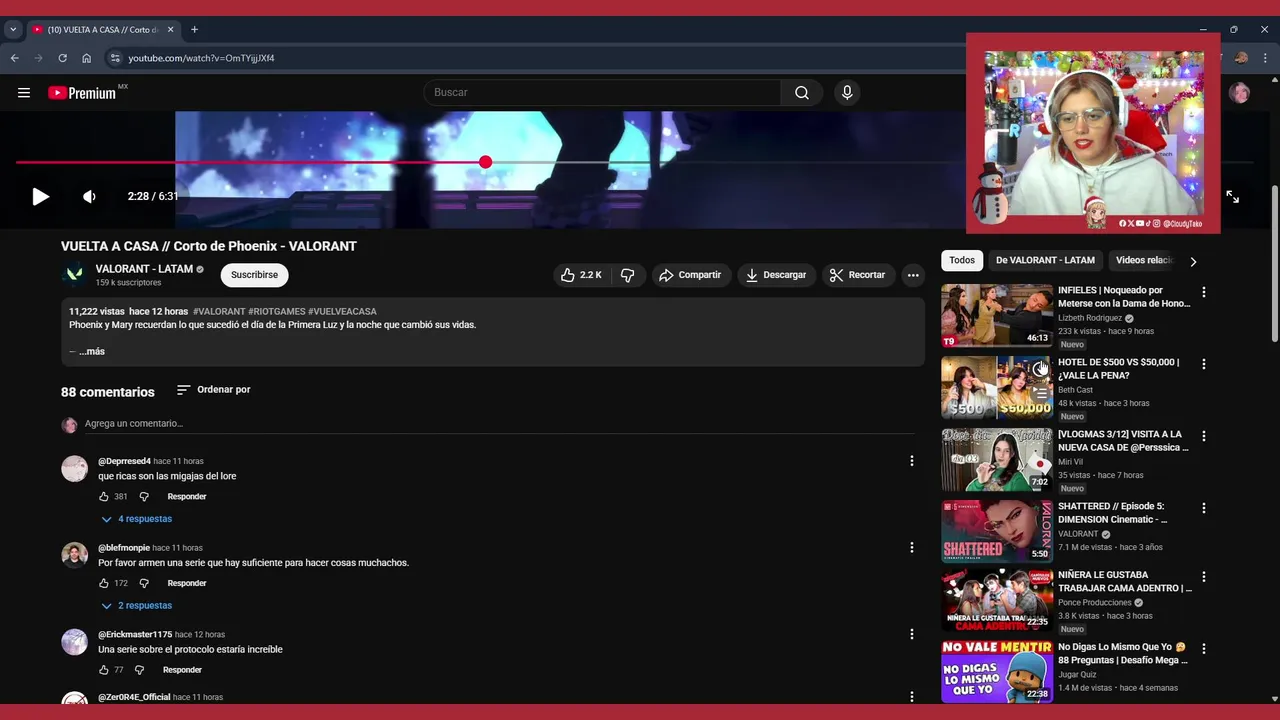Dislike the comment by @Erickmaster1175
Image resolution: width=1280 pixels, height=720 pixels.
(x=139, y=670)
